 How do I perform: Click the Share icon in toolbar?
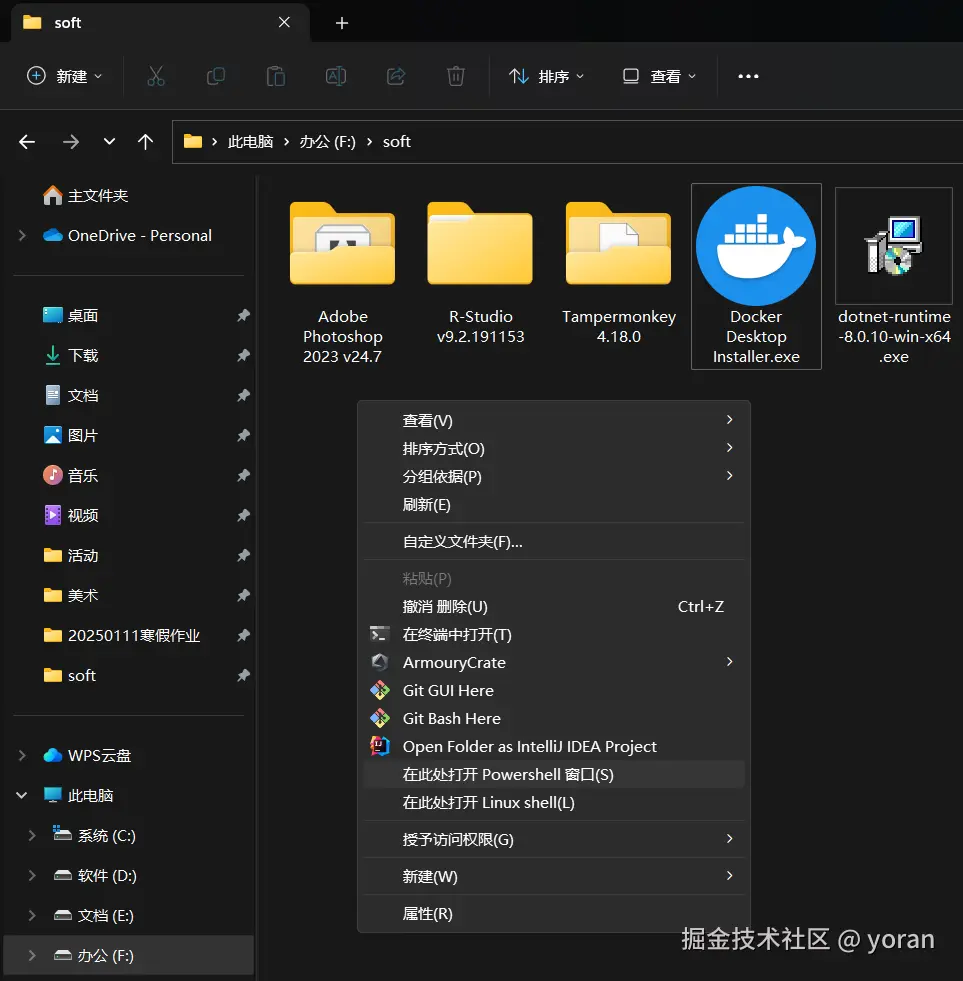click(396, 76)
